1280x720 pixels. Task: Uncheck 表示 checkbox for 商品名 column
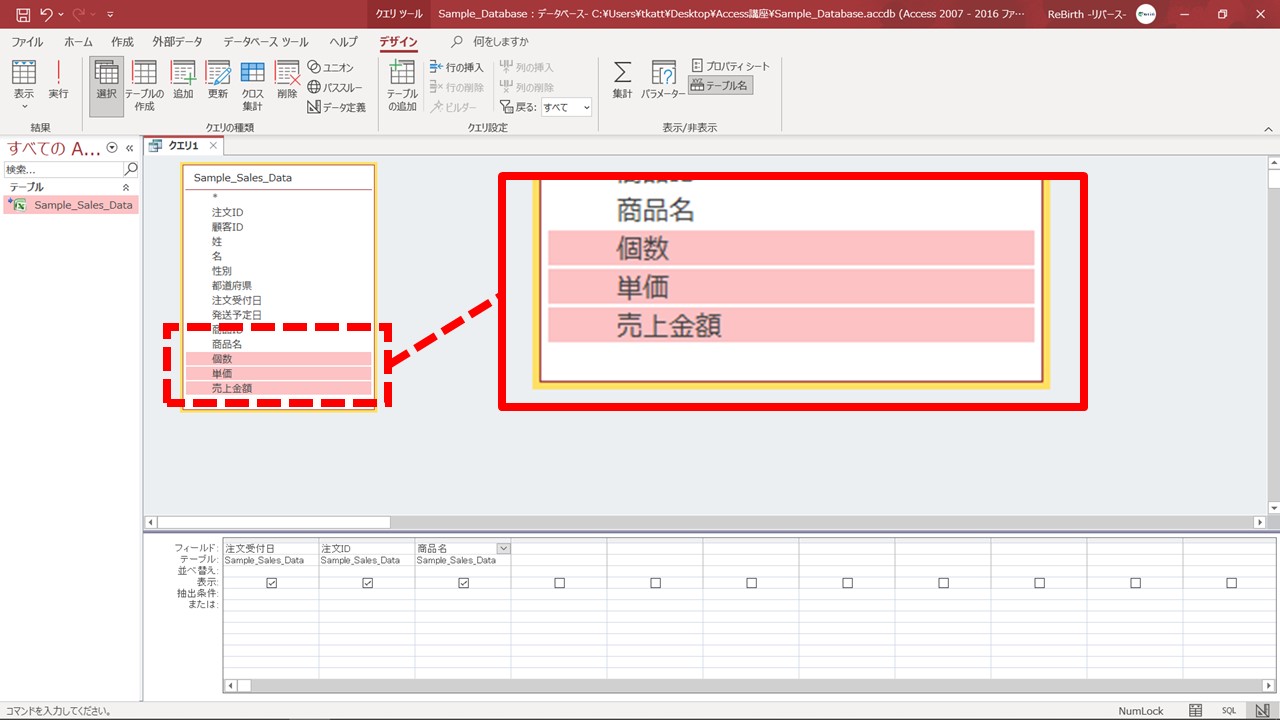(x=463, y=583)
